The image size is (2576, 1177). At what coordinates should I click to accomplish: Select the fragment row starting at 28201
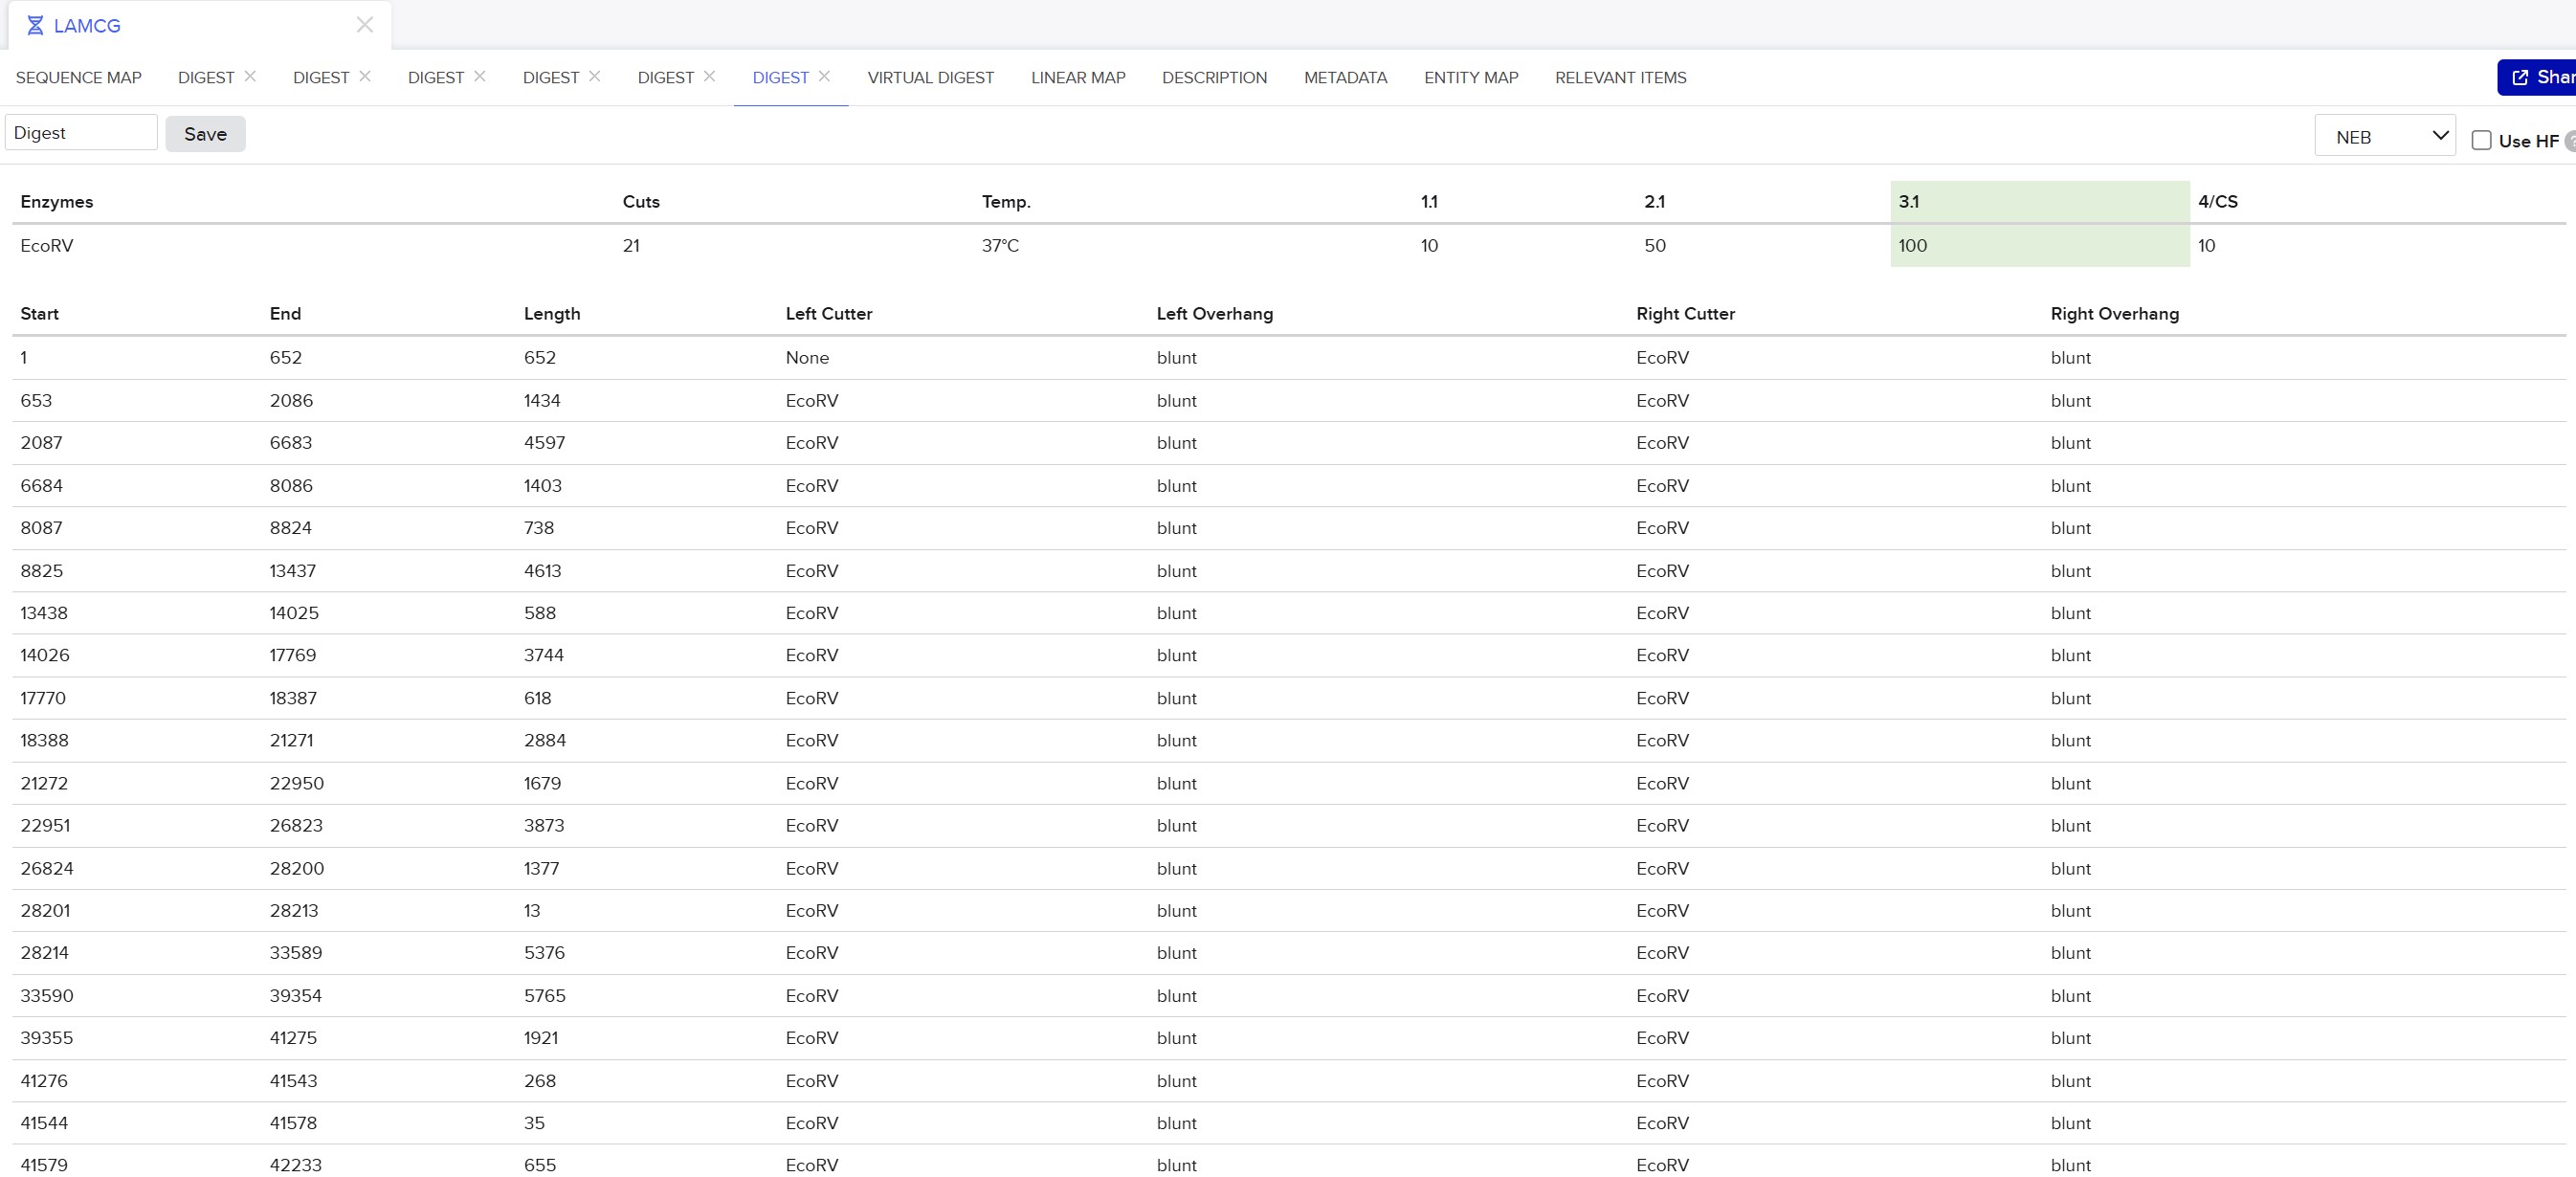pos(45,911)
